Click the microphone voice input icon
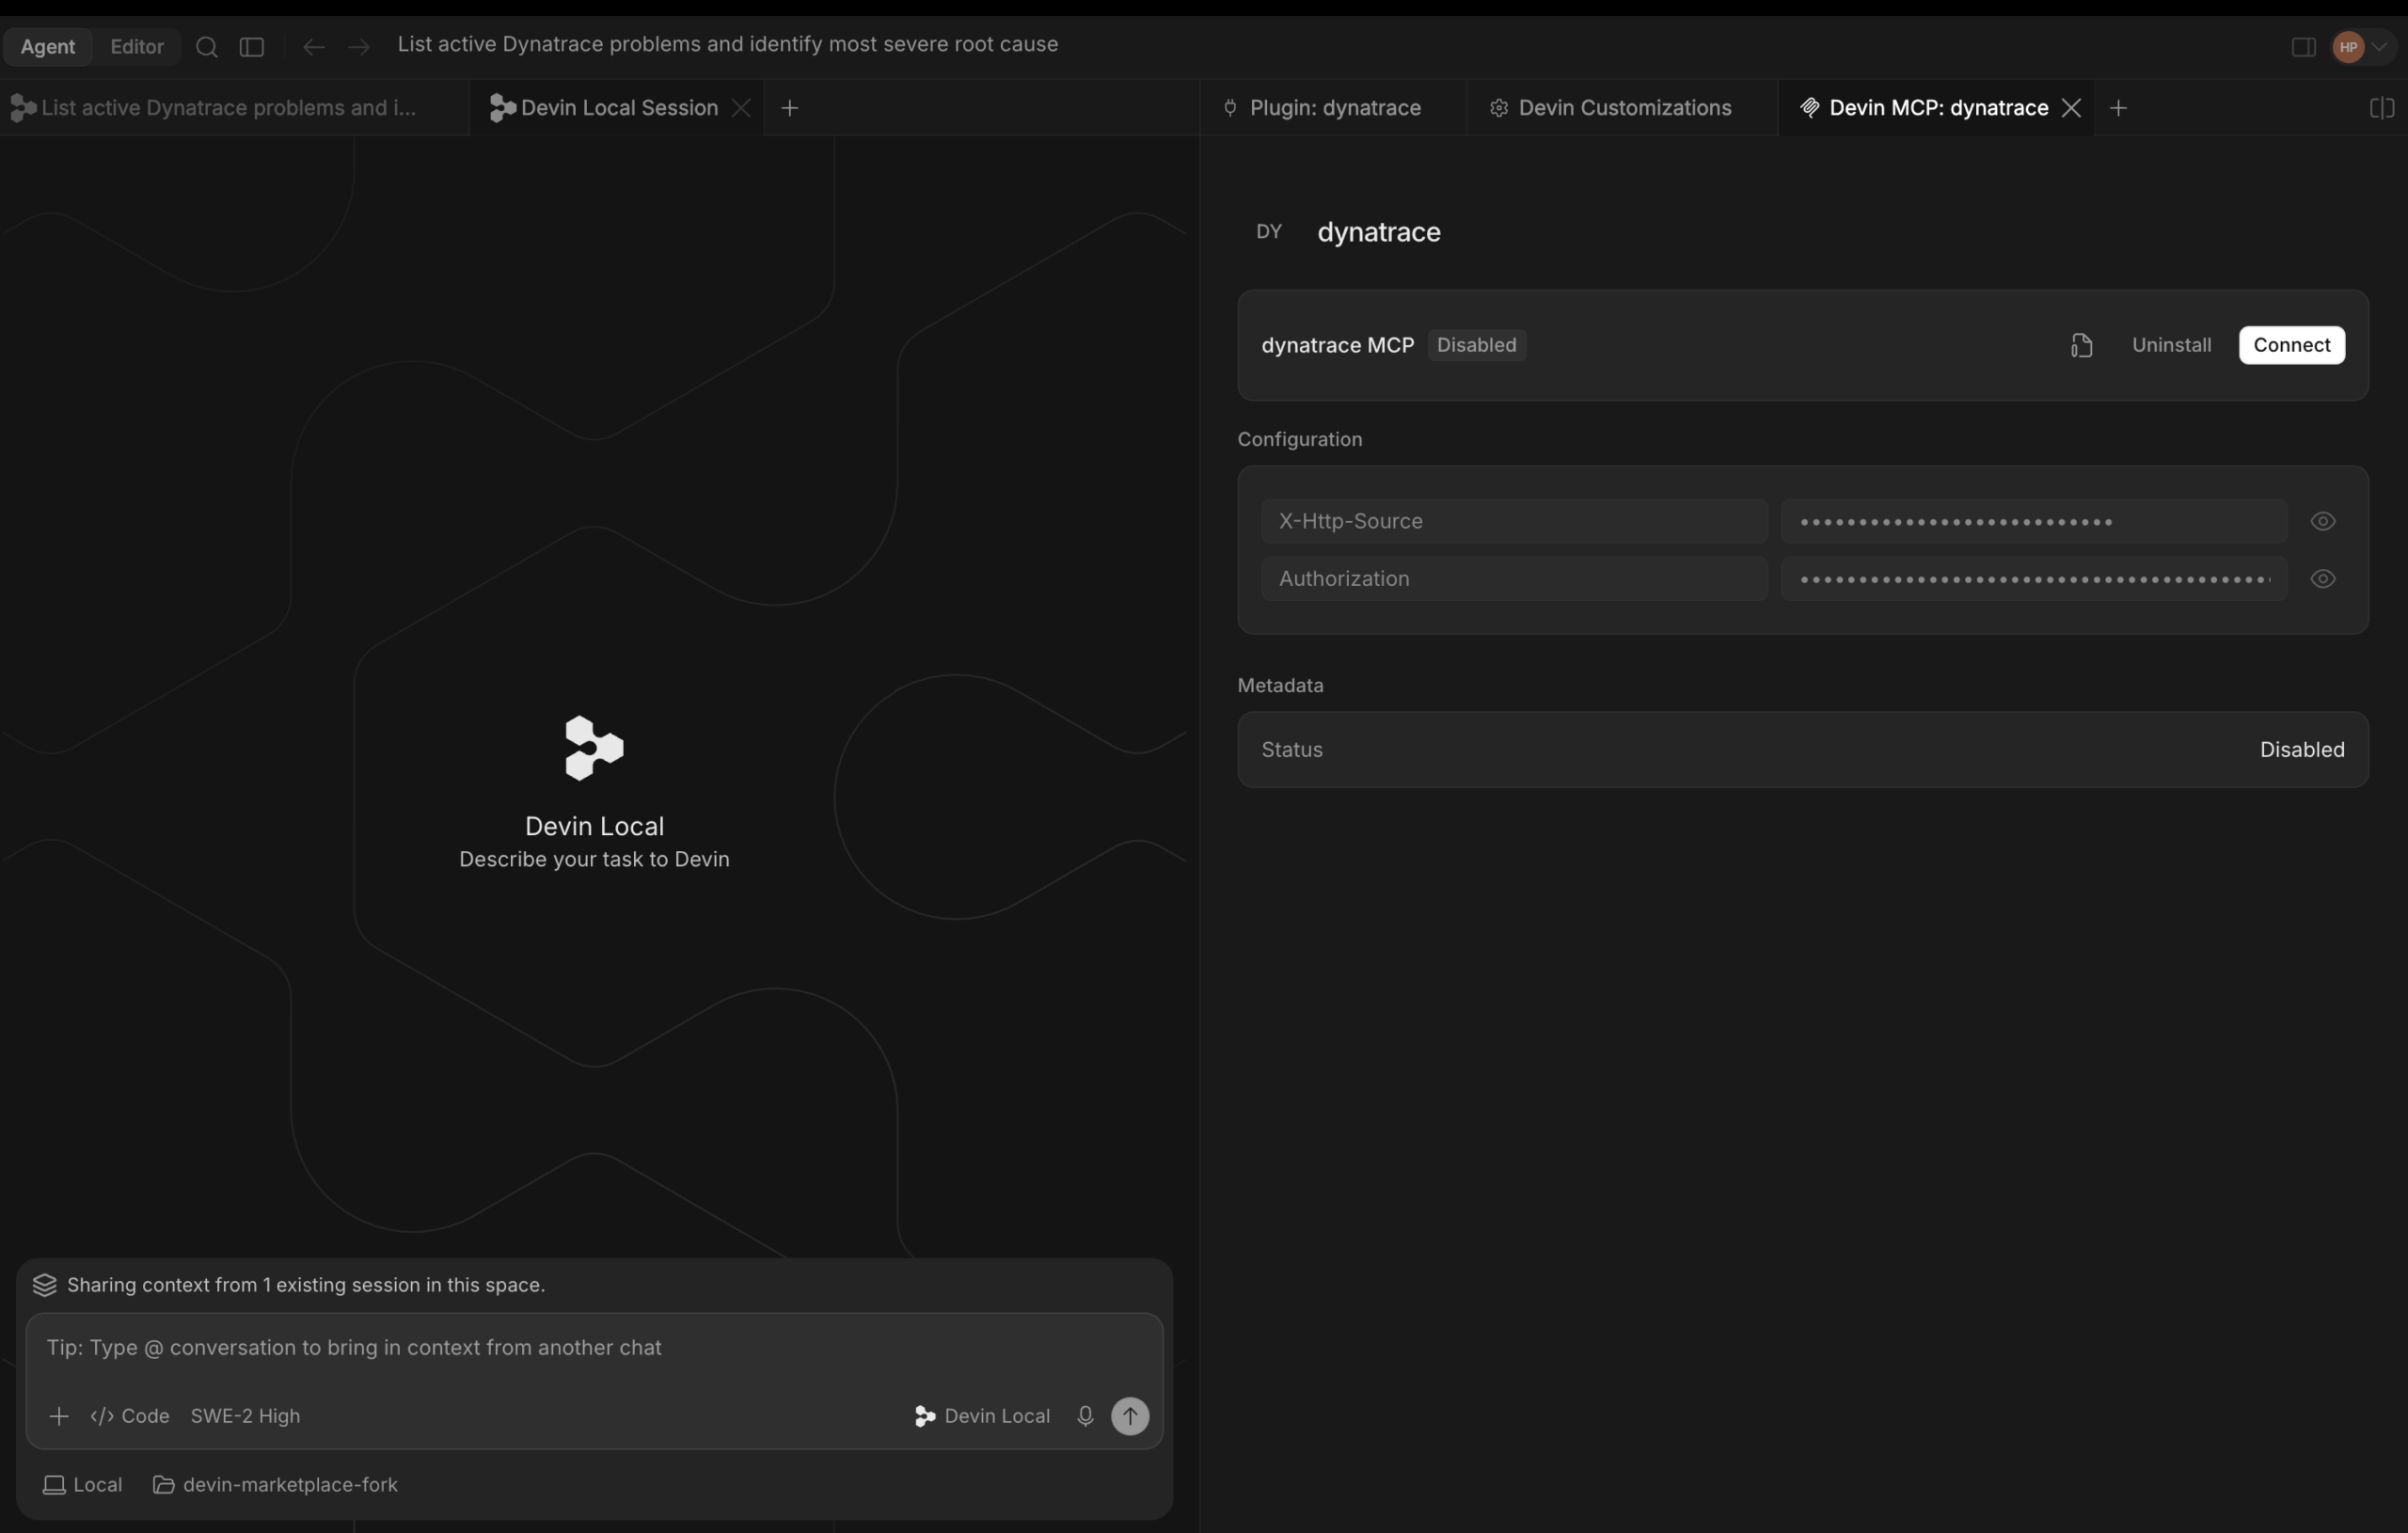 coord(1085,1416)
